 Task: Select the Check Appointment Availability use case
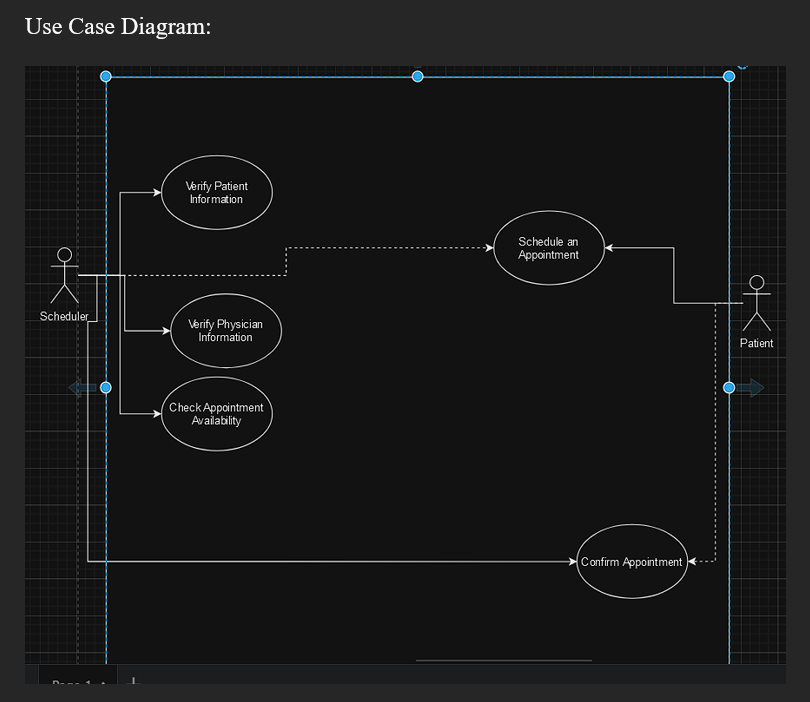(216, 414)
